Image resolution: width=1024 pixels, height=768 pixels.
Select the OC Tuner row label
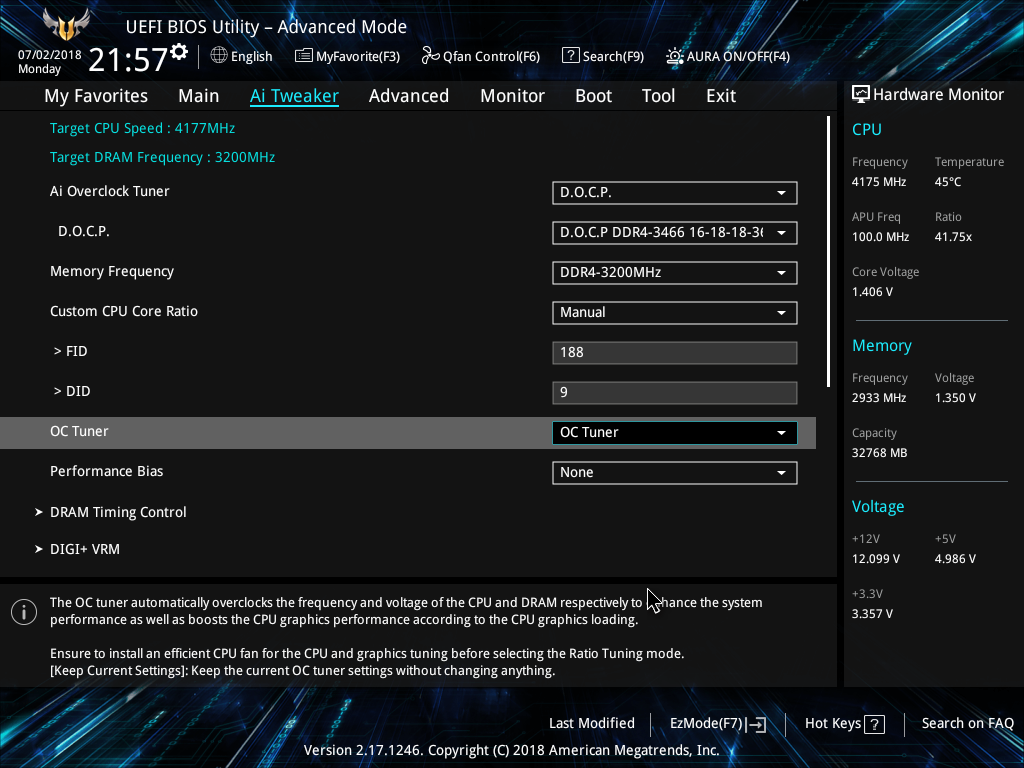click(x=79, y=431)
